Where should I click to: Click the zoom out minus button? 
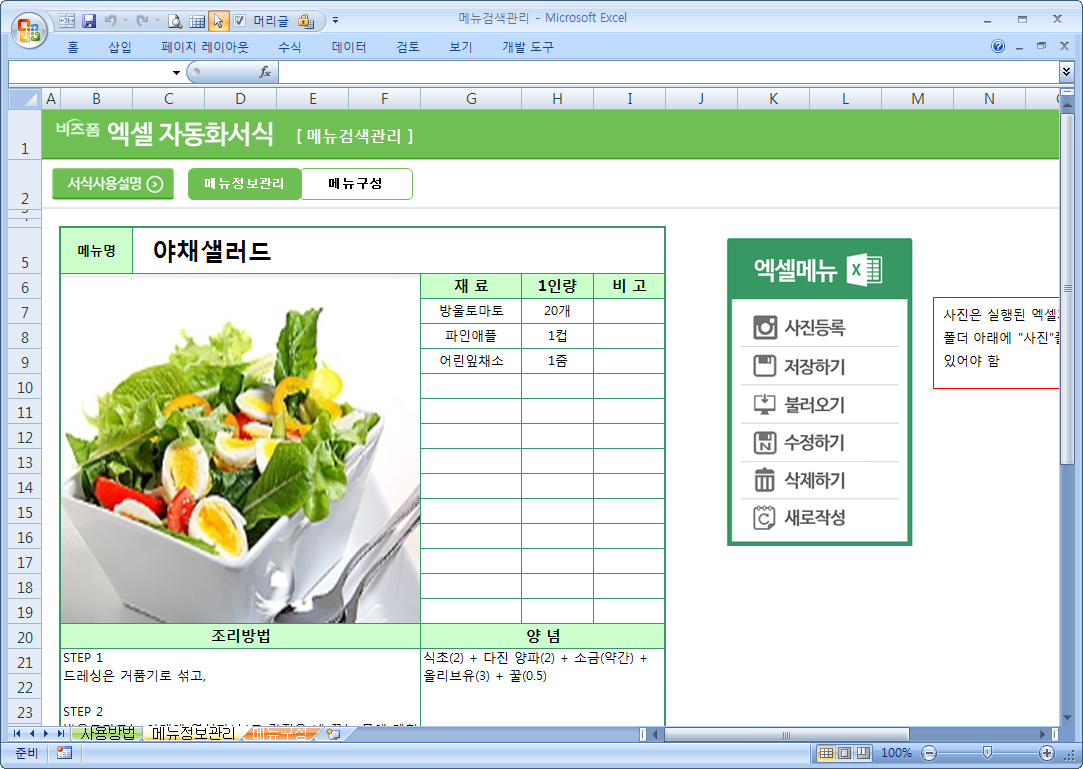point(930,752)
